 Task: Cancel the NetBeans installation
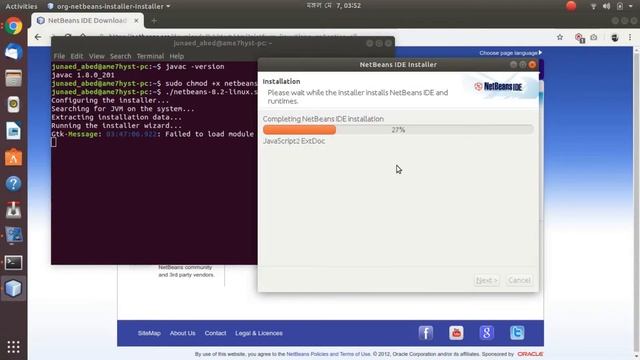click(519, 280)
